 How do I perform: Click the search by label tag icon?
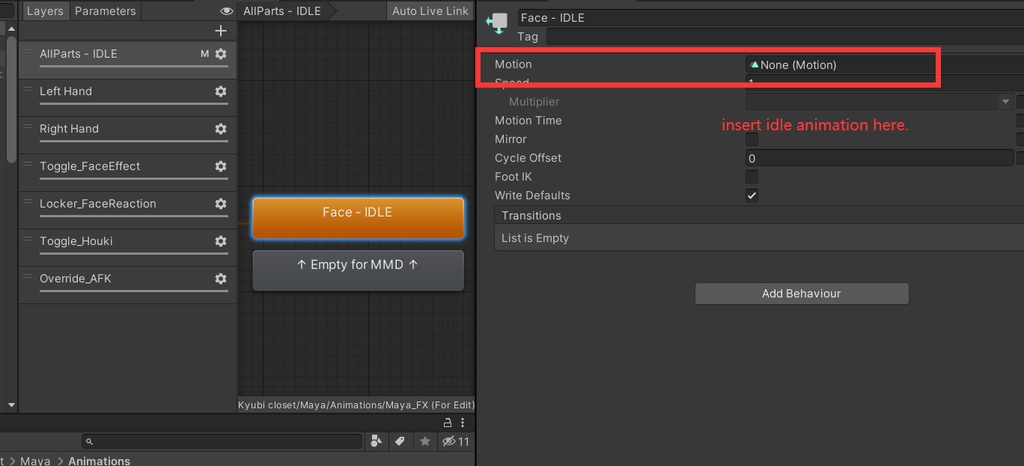coord(400,441)
